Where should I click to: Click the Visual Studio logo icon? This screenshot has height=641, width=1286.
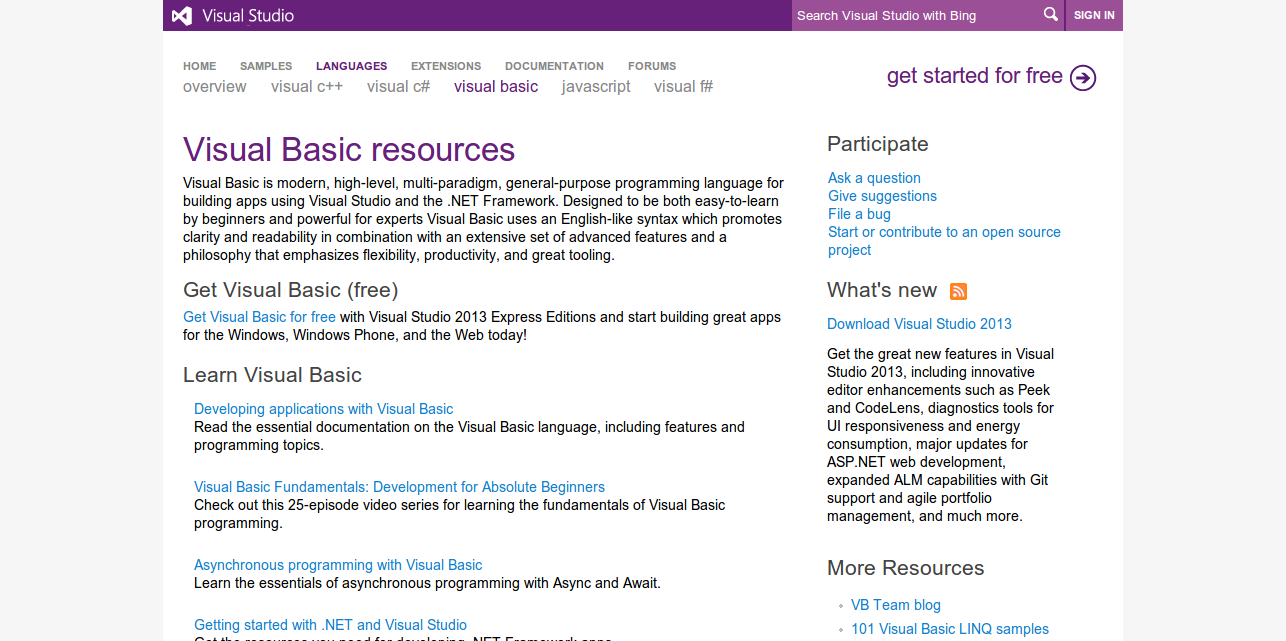click(x=181, y=15)
